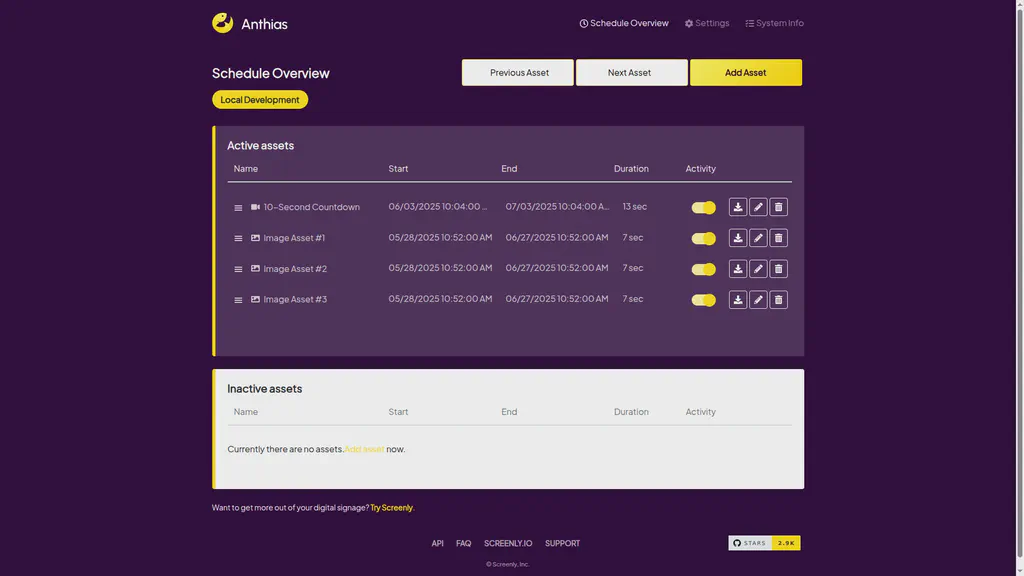Click the Add Asset button
Viewport: 1024px width, 576px height.
click(x=745, y=72)
